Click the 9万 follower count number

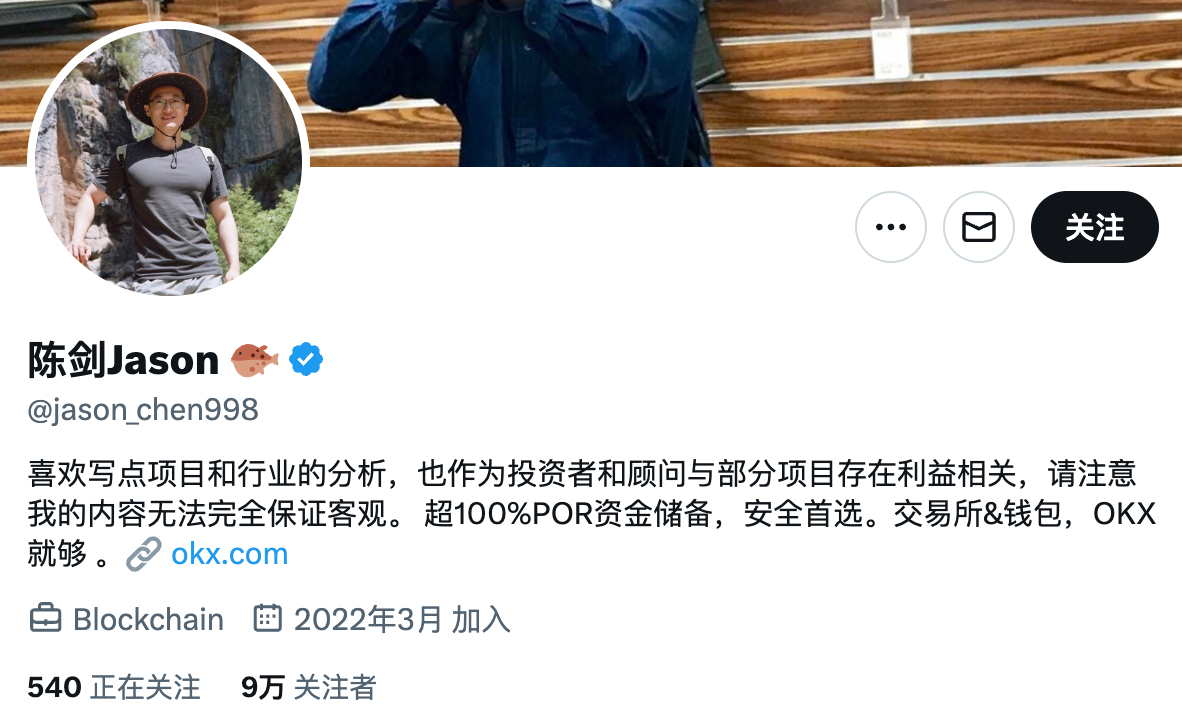[262, 687]
